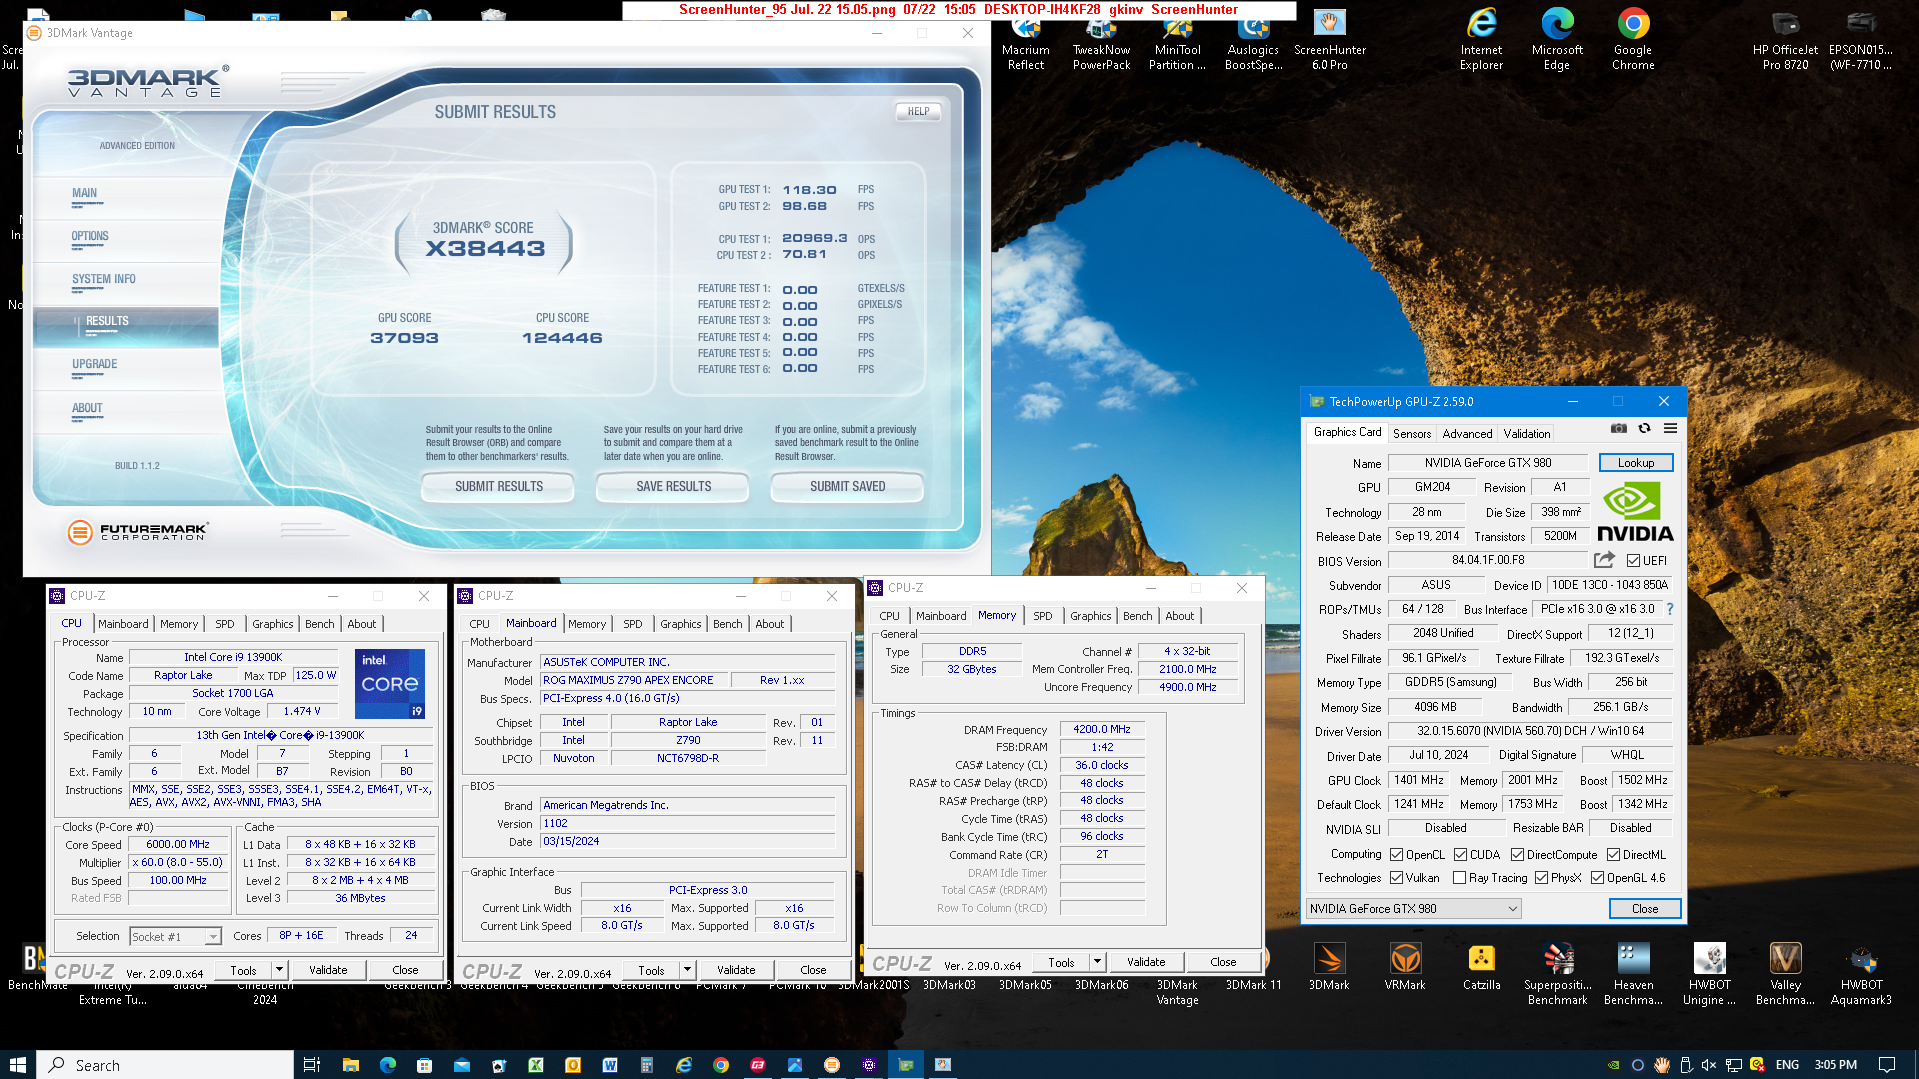
Task: Click the SUBMIT RESULTS button
Action: [x=498, y=486]
